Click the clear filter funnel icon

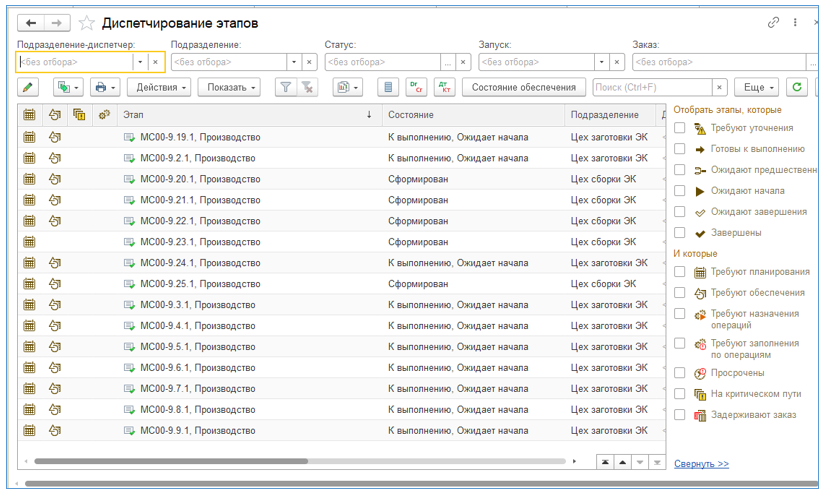point(308,87)
